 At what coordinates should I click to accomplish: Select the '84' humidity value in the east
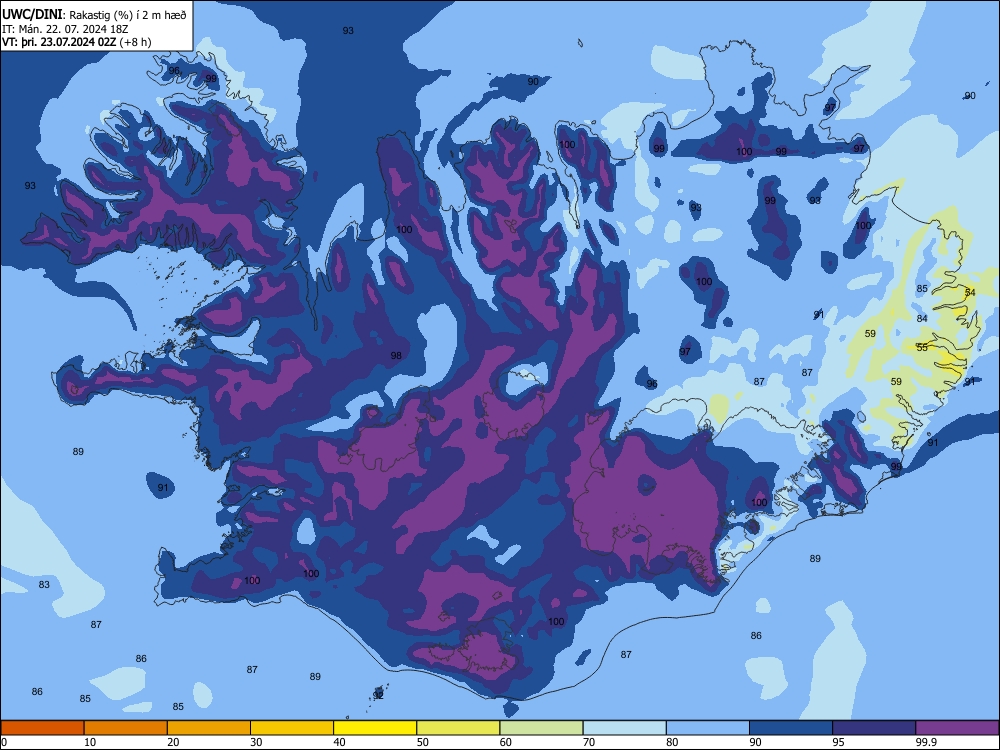coord(922,319)
